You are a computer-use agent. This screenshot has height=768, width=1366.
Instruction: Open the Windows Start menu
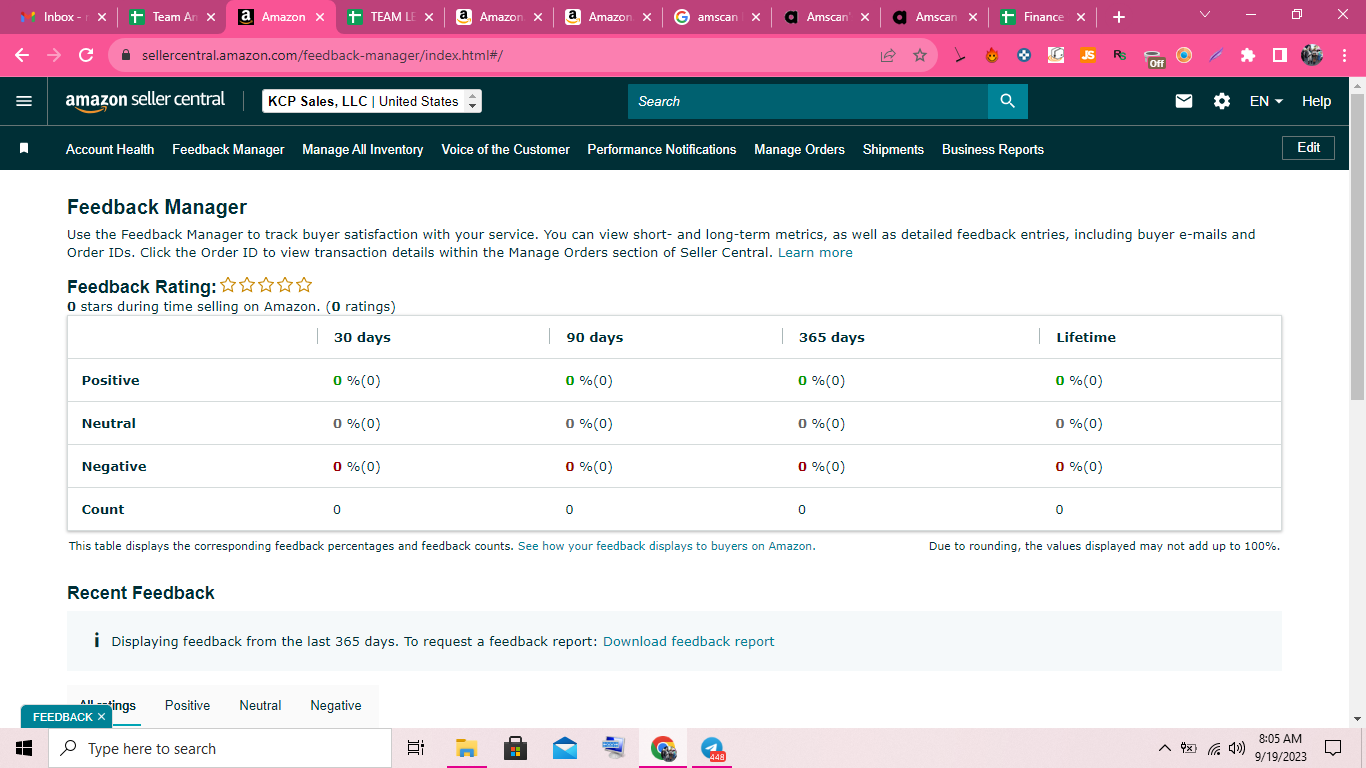(24, 748)
